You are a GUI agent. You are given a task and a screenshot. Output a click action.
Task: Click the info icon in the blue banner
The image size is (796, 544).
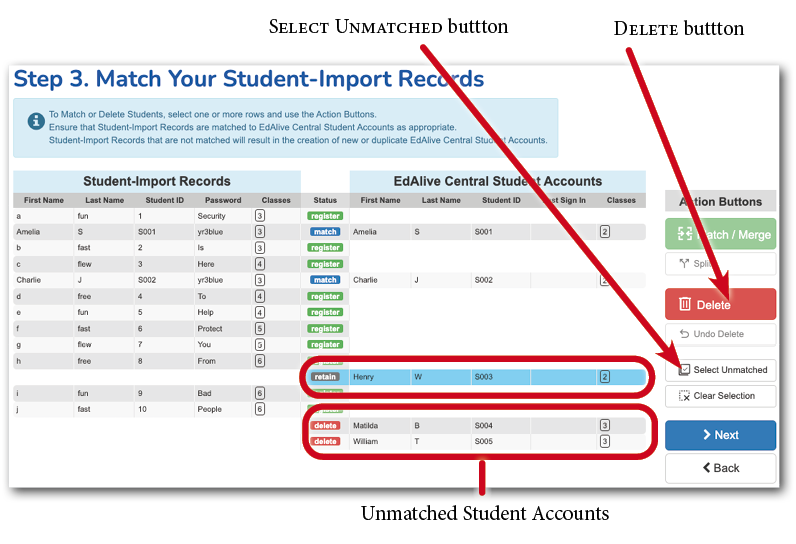point(36,121)
